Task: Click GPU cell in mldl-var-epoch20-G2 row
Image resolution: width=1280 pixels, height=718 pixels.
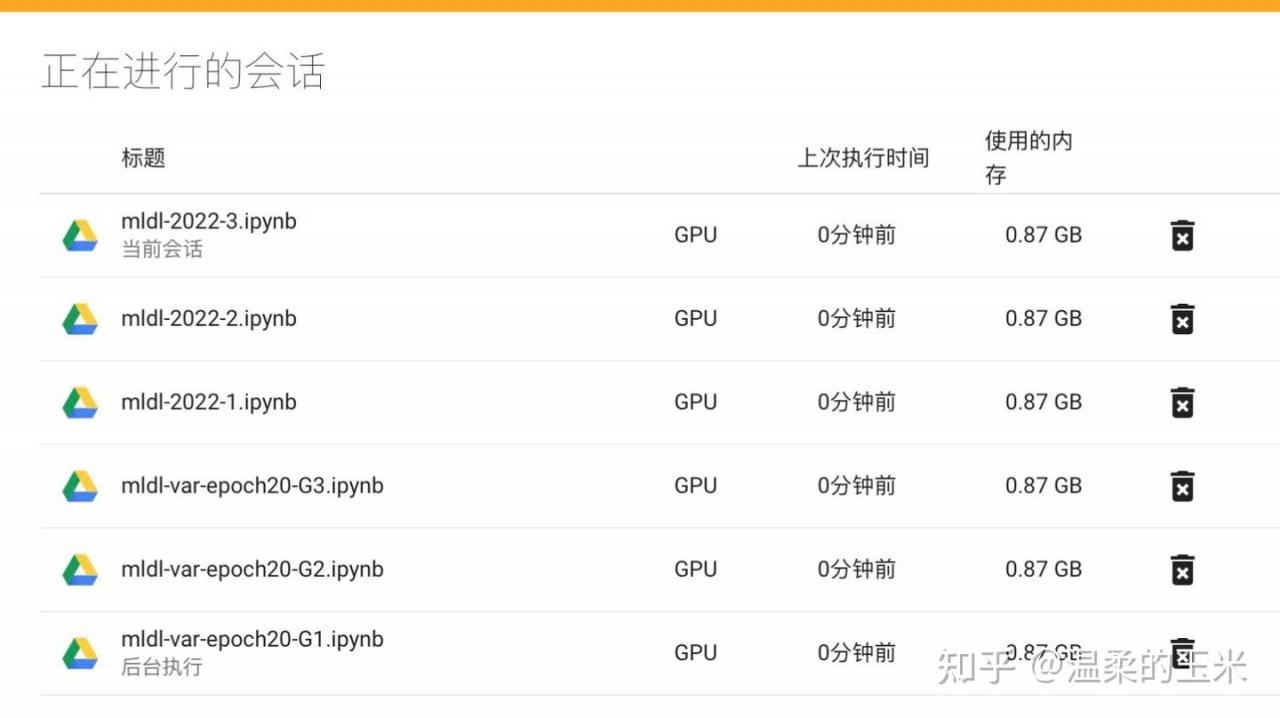Action: click(x=696, y=569)
